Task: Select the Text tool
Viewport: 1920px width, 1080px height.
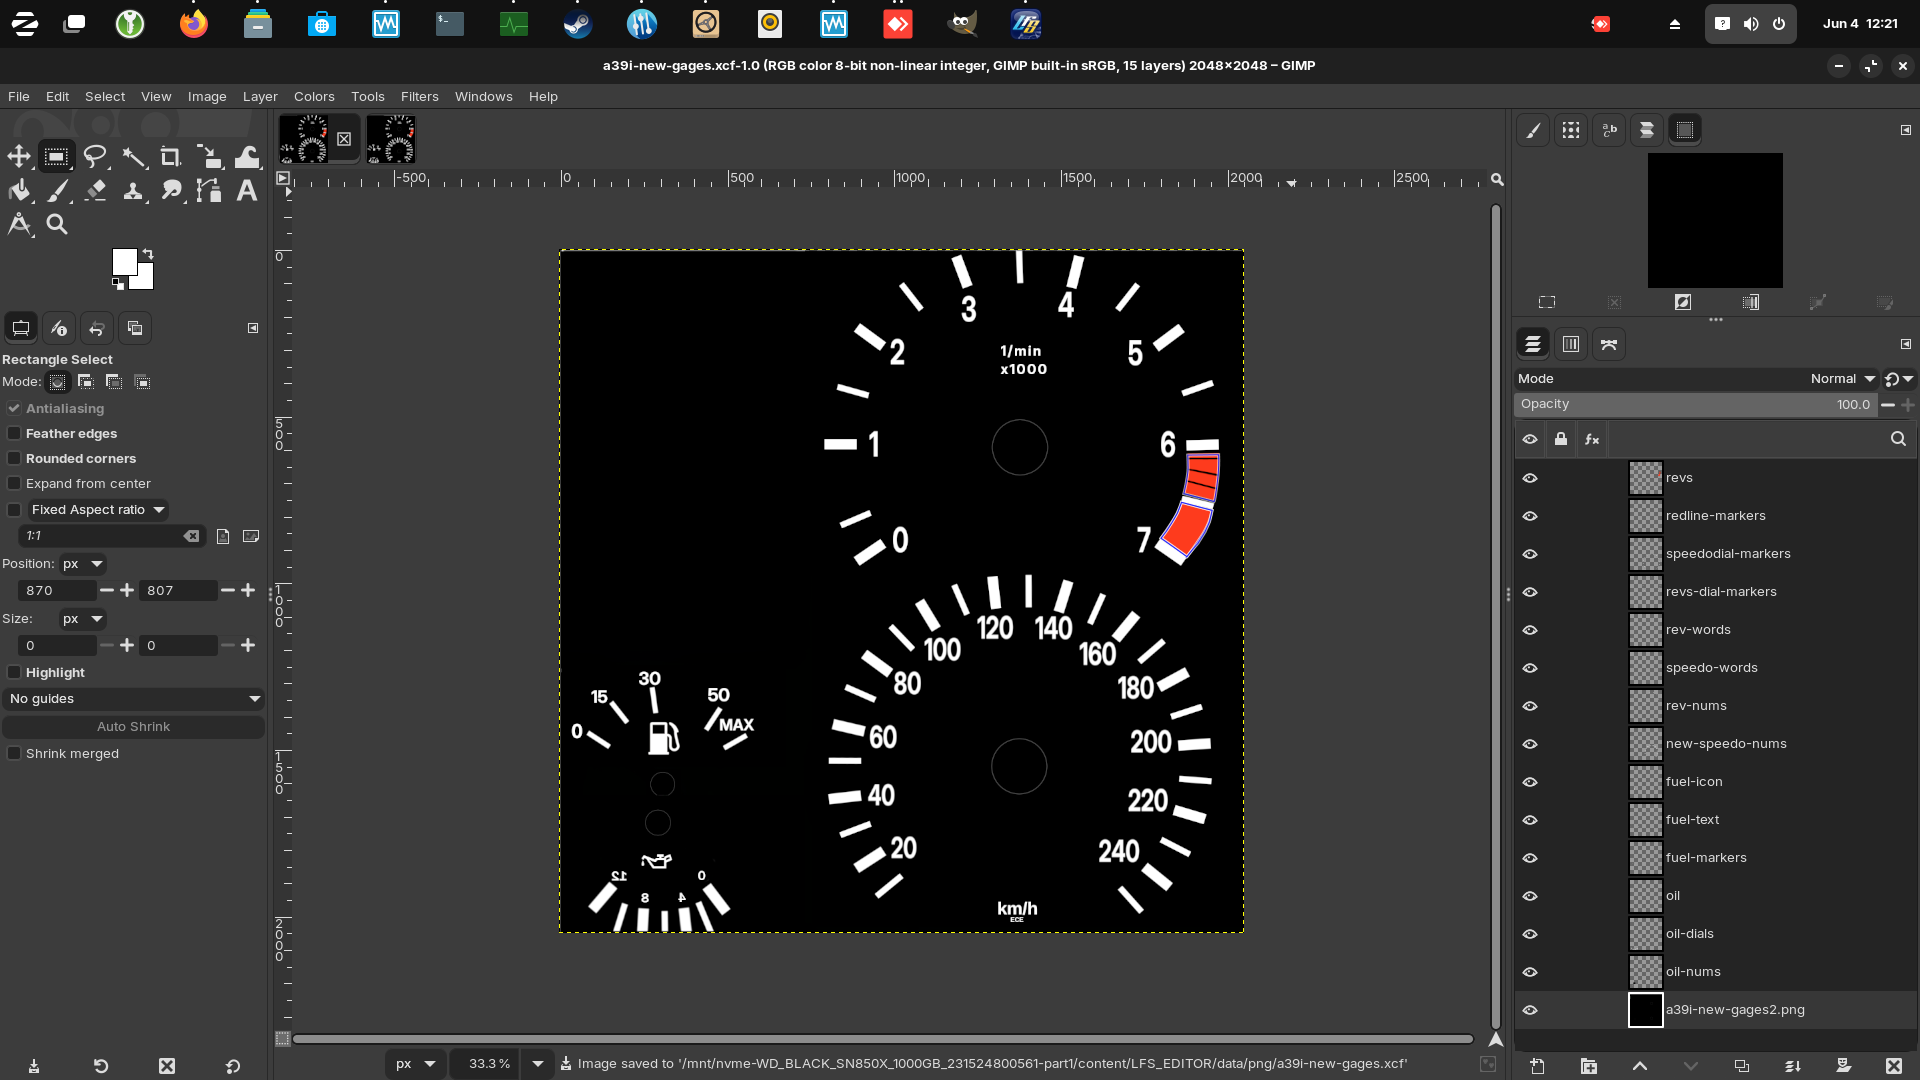Action: click(x=246, y=191)
